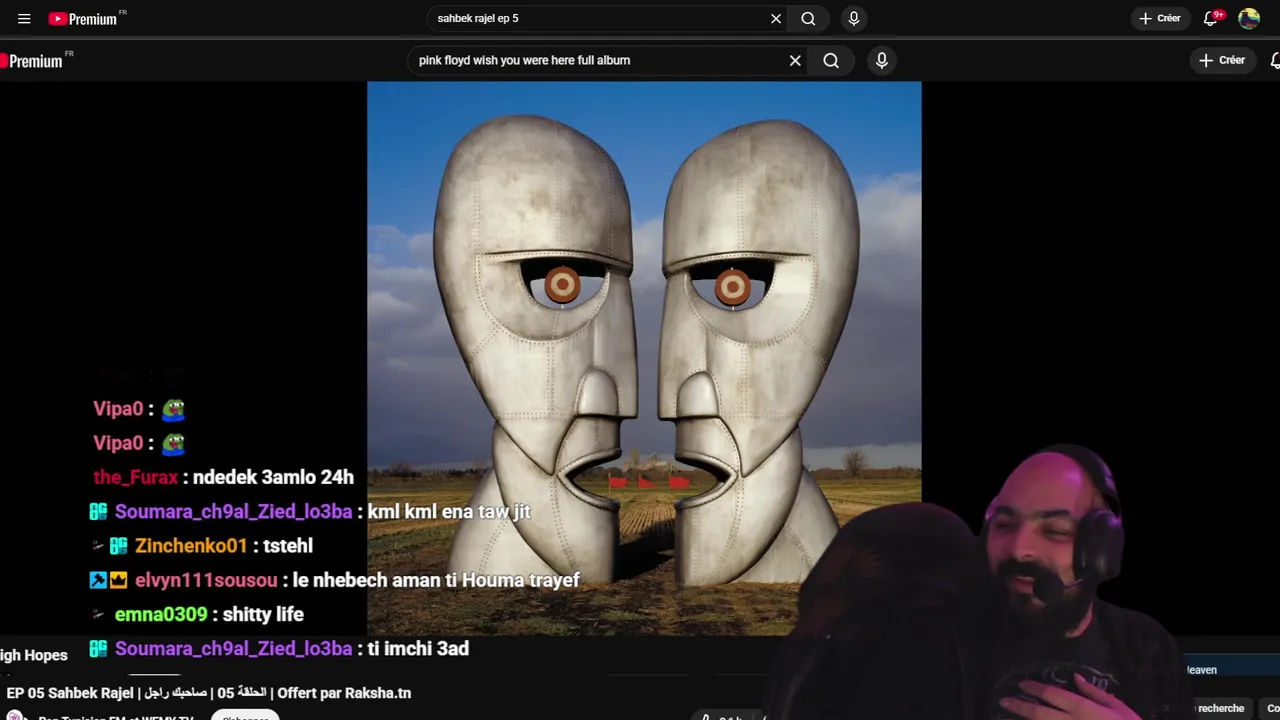Select the 'Offert par Raksha.tn' title text
The image size is (1280, 720).
tap(344, 692)
